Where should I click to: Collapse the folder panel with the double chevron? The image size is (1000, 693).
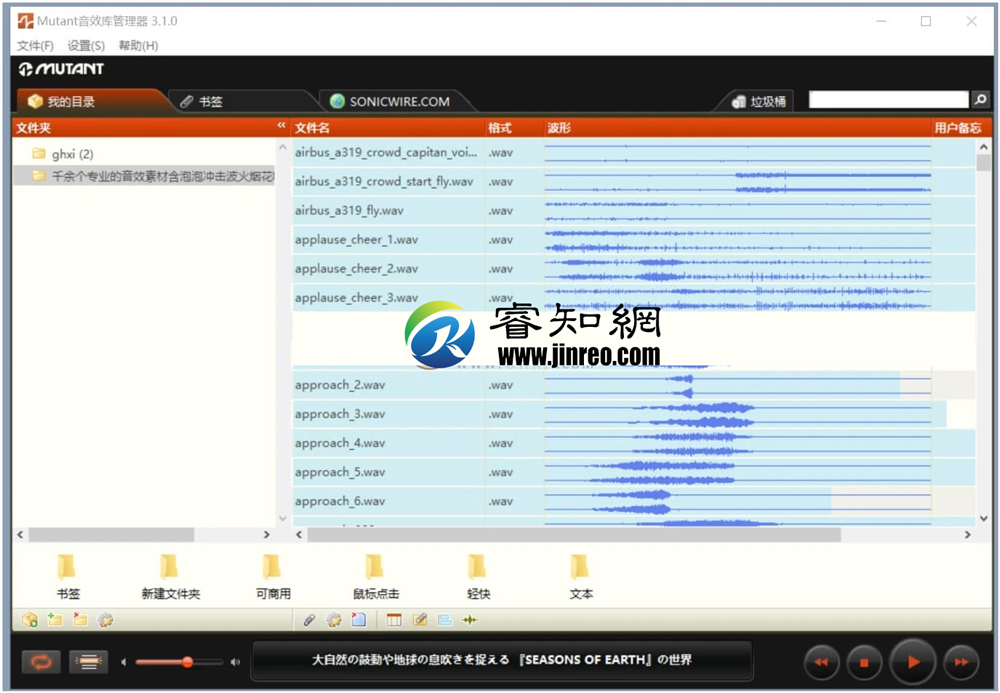[x=281, y=127]
